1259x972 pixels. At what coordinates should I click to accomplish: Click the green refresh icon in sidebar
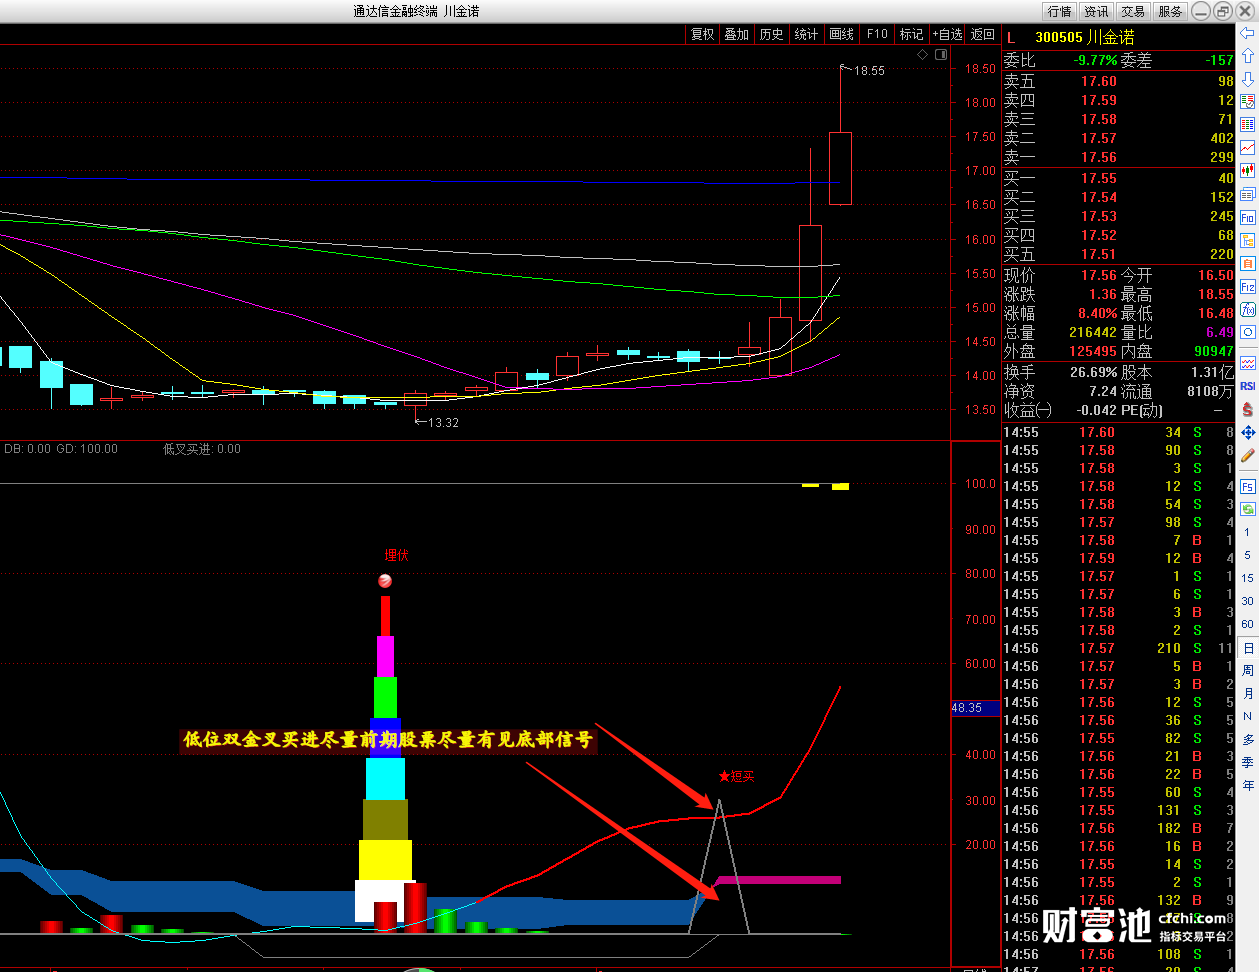tap(1248, 509)
